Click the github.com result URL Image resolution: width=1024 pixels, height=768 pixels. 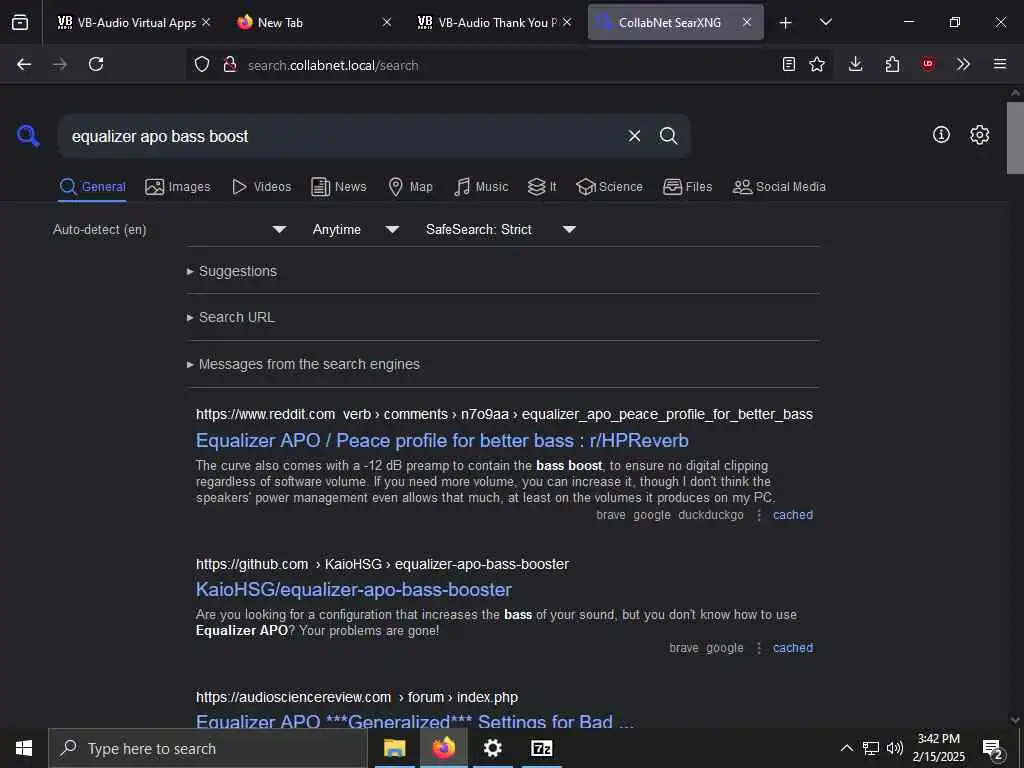(382, 564)
